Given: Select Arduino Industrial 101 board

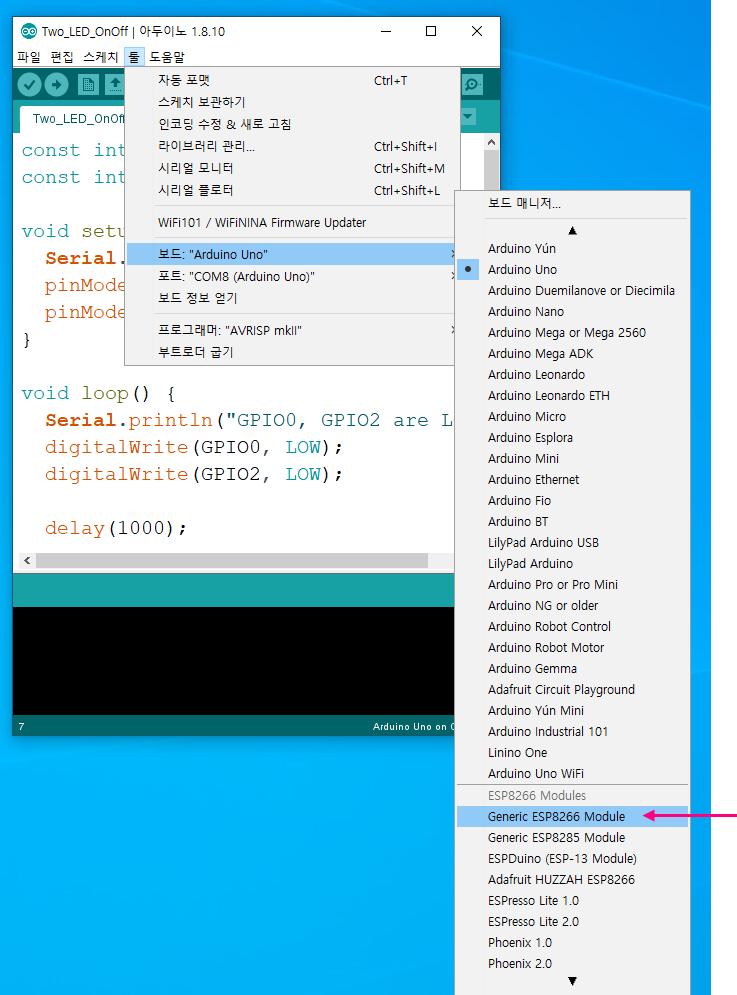Looking at the screenshot, I should tap(572, 730).
